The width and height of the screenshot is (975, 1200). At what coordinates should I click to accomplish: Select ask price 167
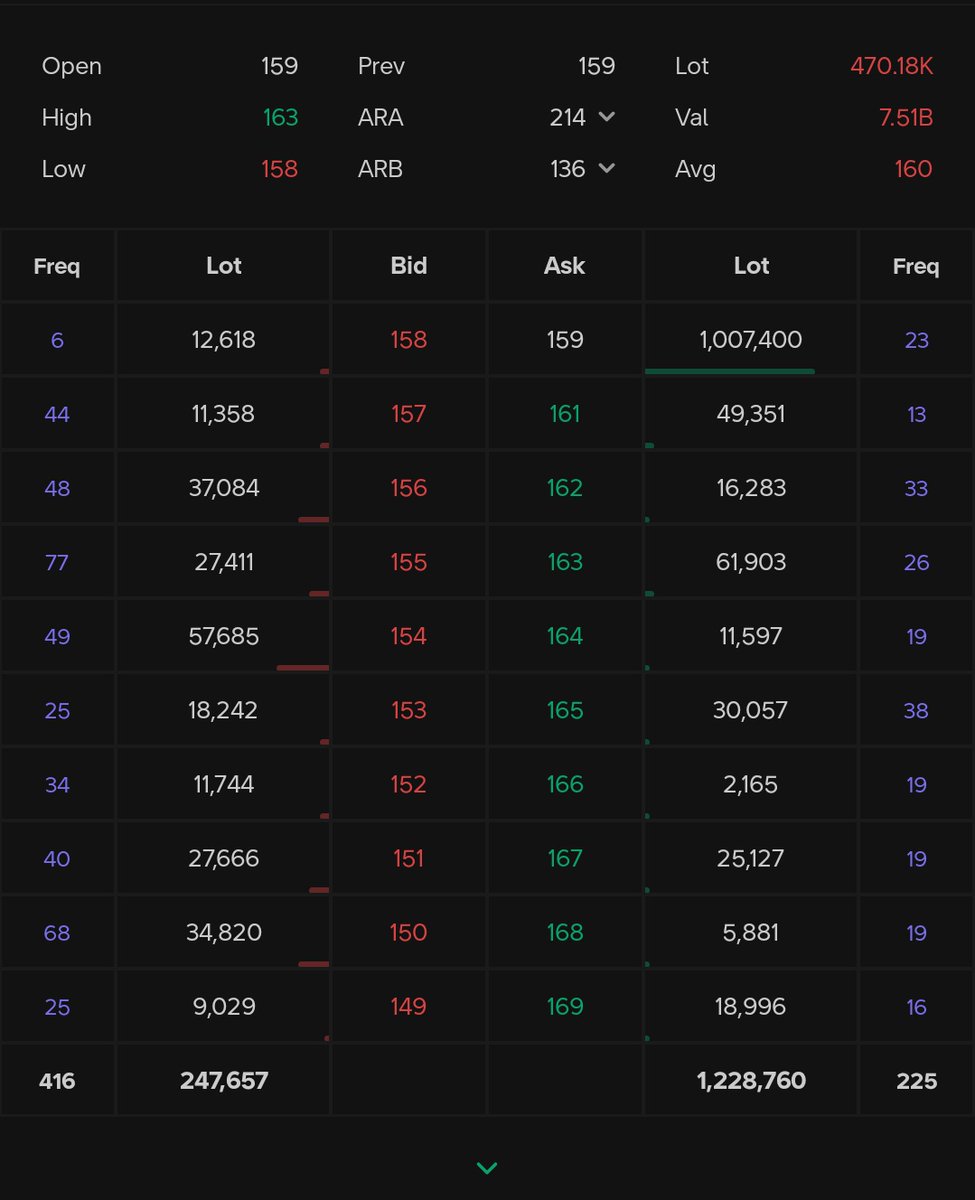pos(565,858)
